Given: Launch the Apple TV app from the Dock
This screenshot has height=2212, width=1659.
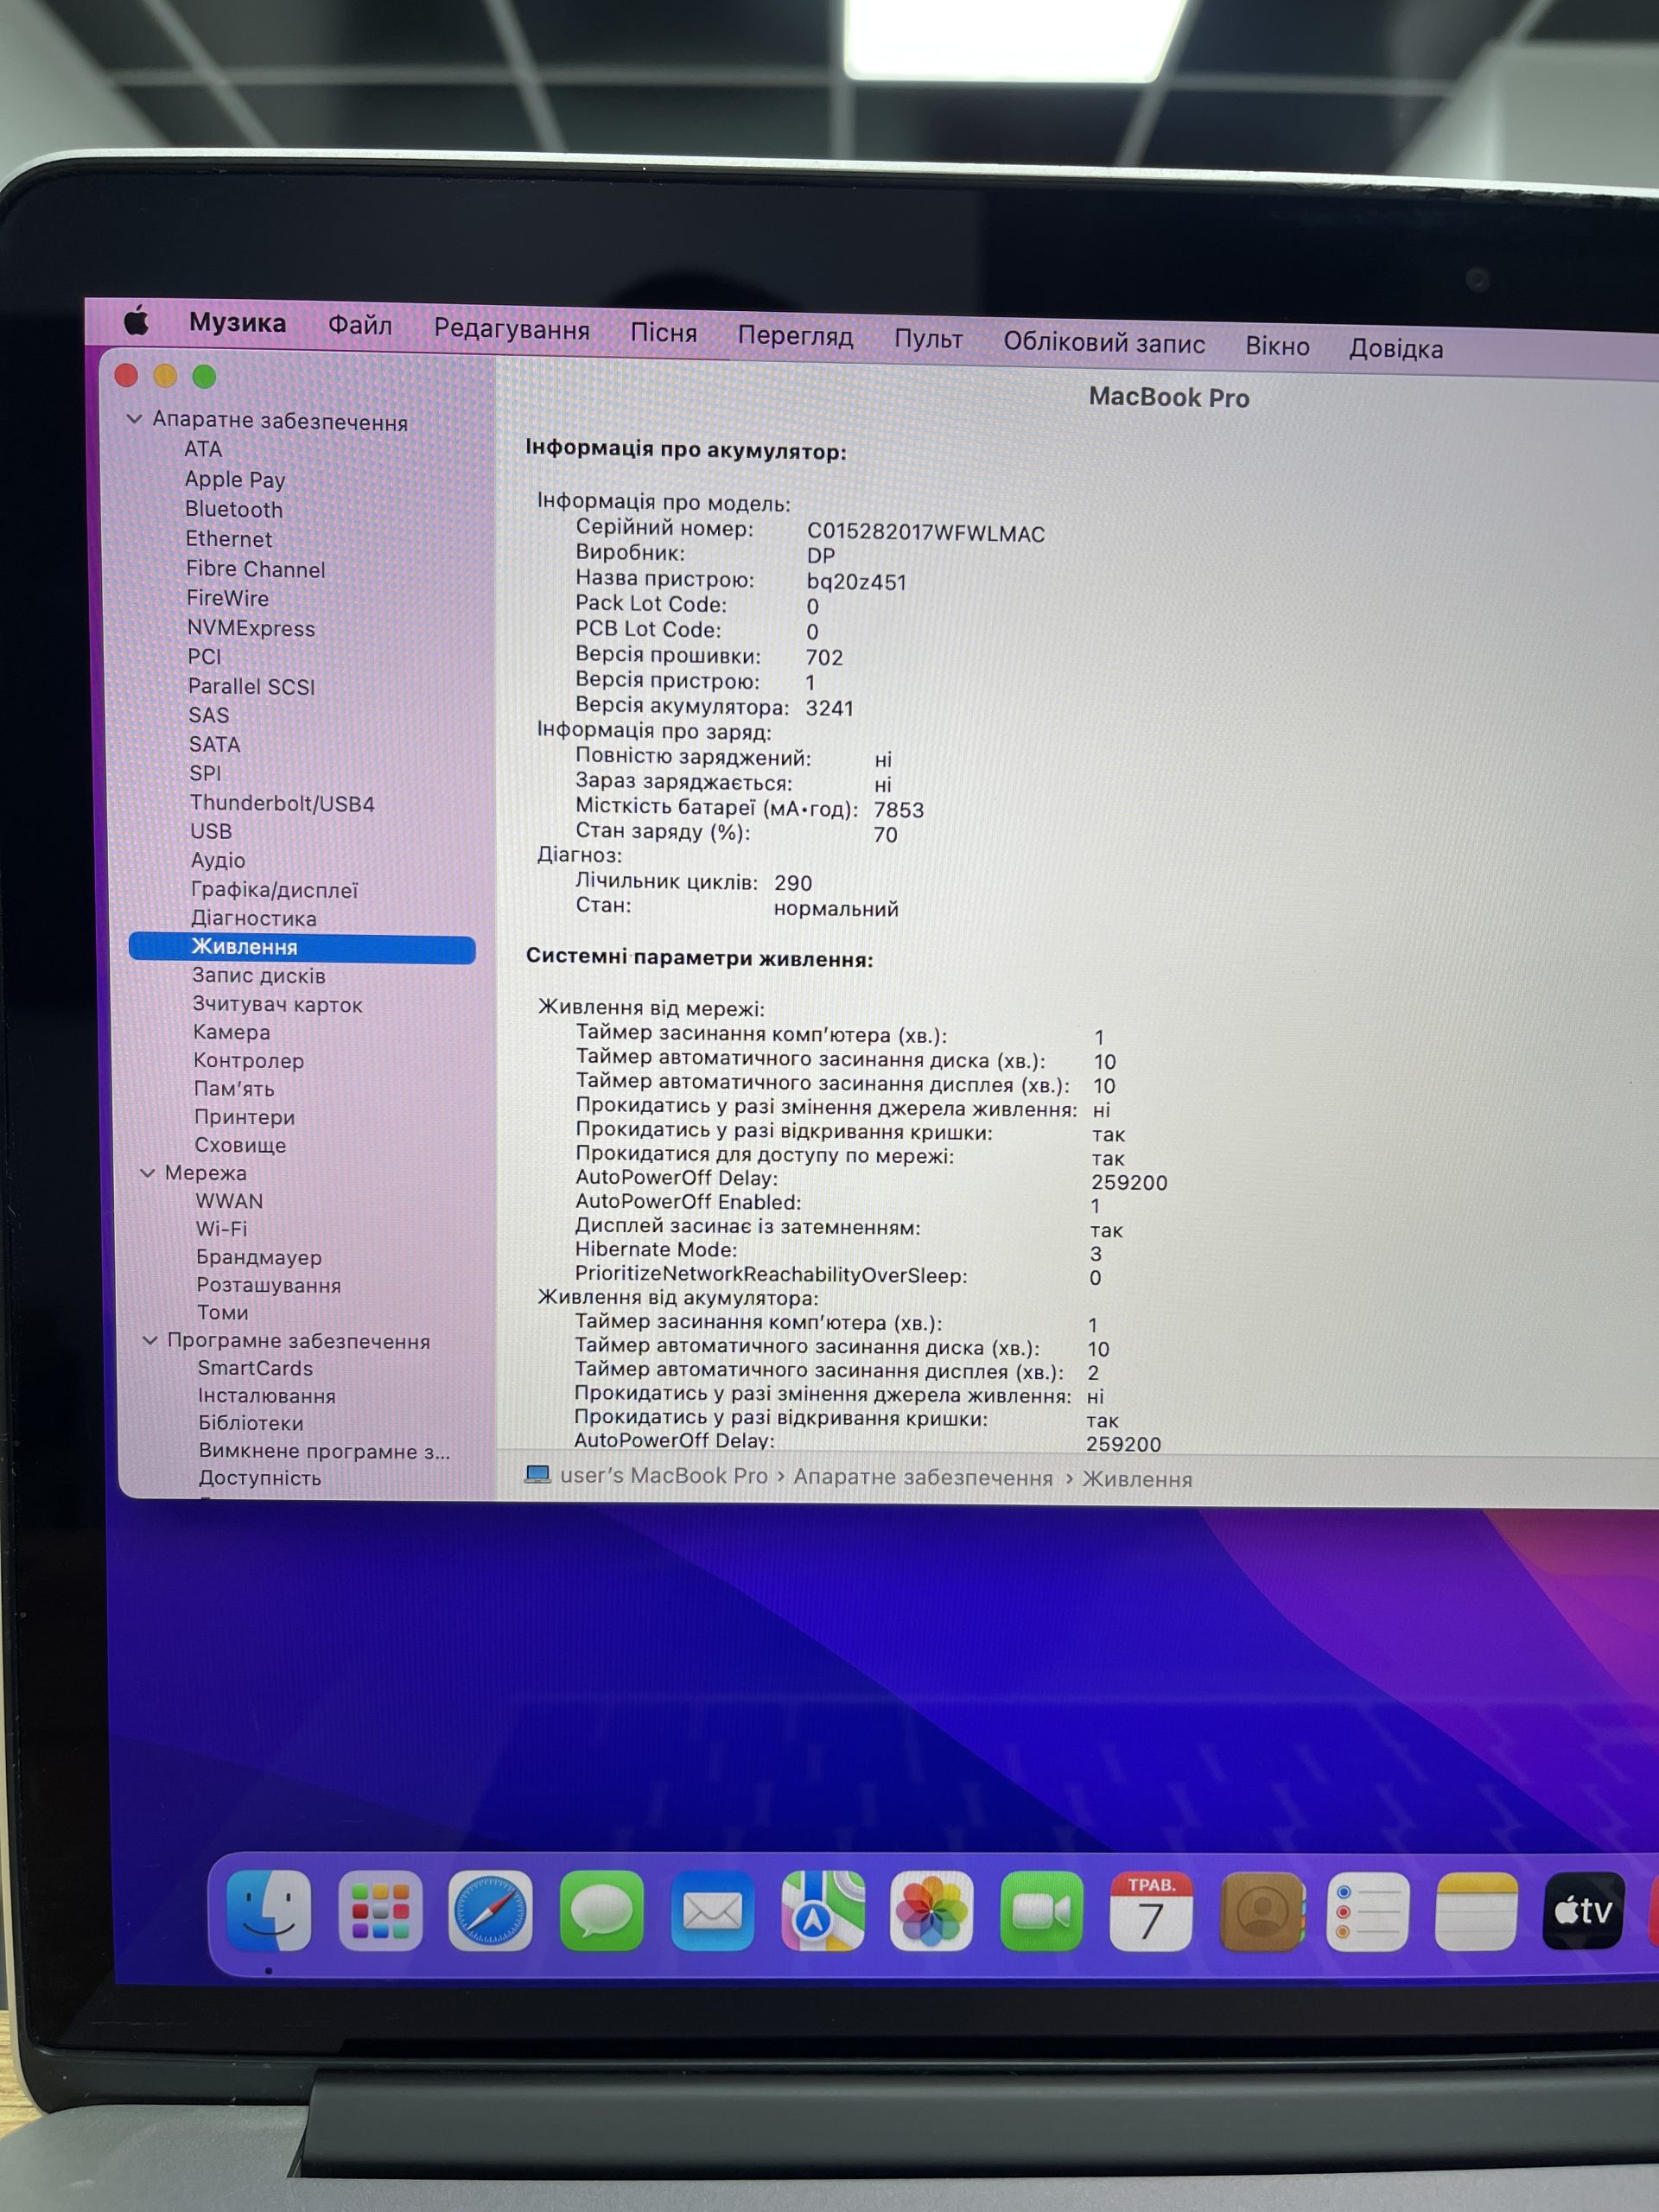Looking at the screenshot, I should (1583, 1911).
